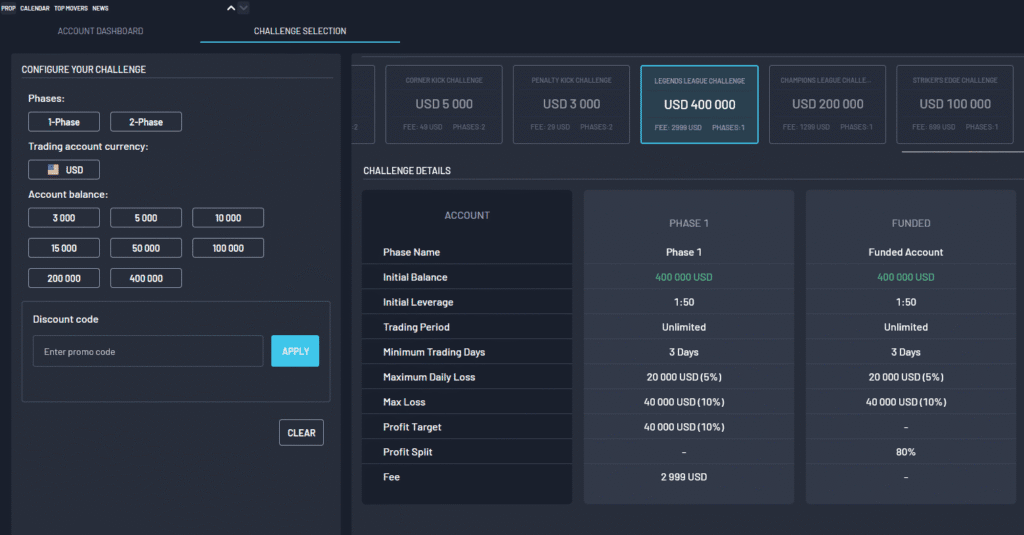Screen dimensions: 1024x535
Task: Click the PHASE 1 column header
Action: [689, 223]
